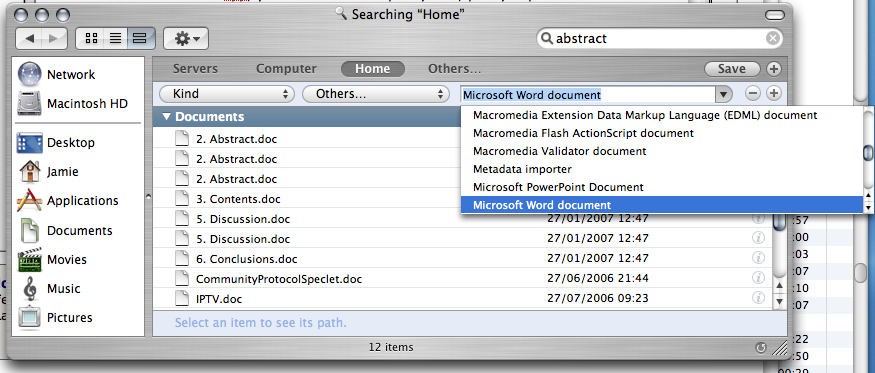Save the search with Save button

coord(732,69)
